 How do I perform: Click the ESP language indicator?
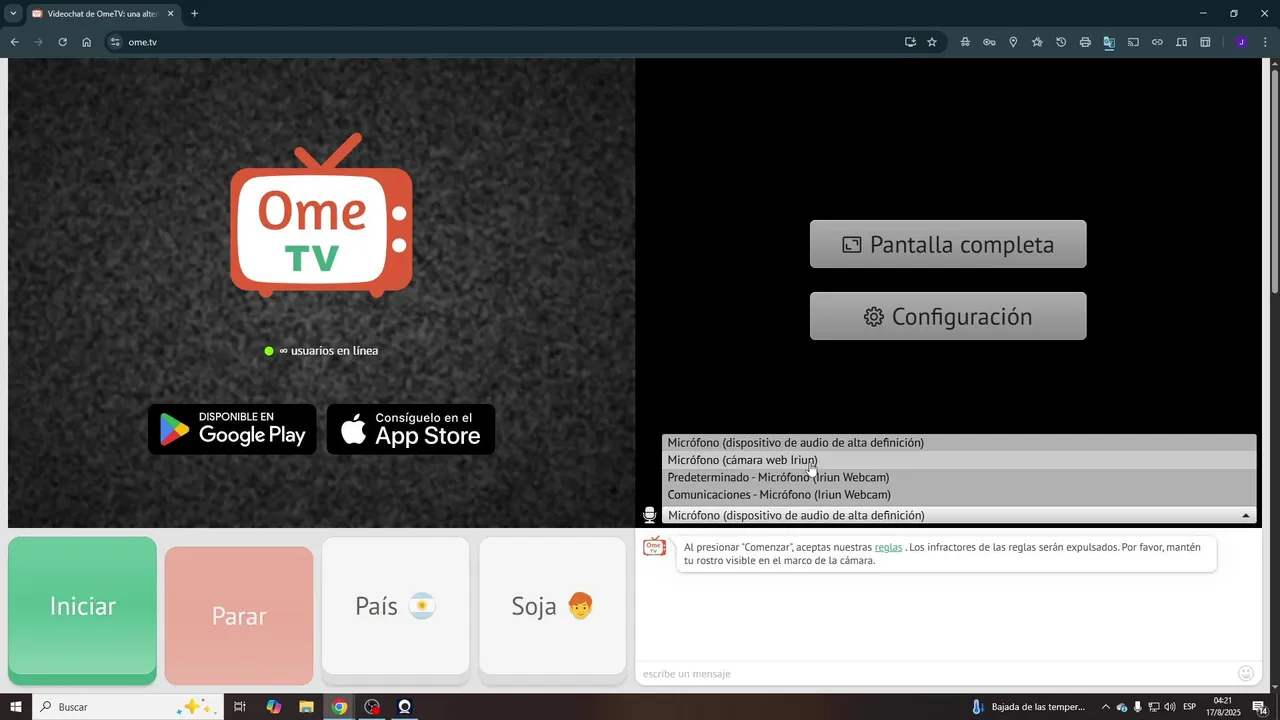1190,707
